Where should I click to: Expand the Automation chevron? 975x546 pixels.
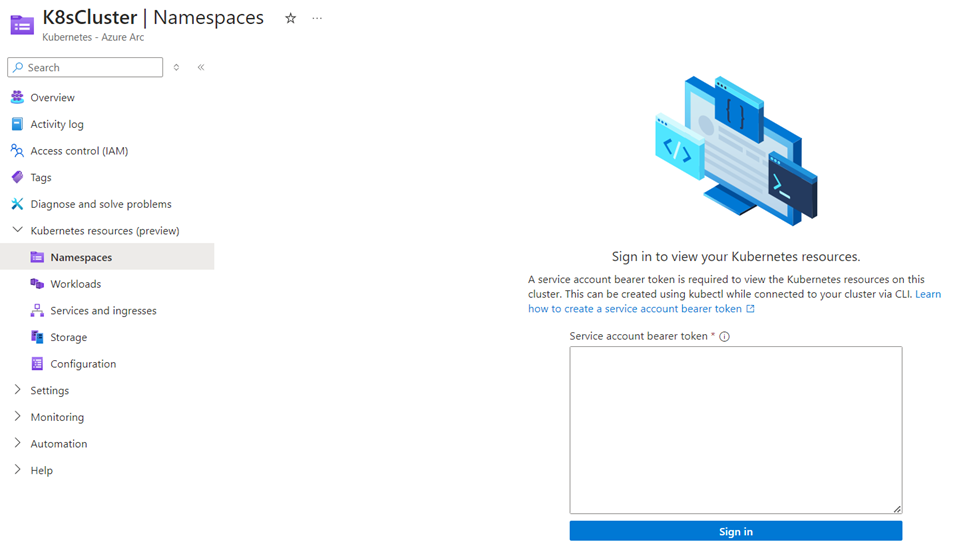pyautogui.click(x=17, y=443)
